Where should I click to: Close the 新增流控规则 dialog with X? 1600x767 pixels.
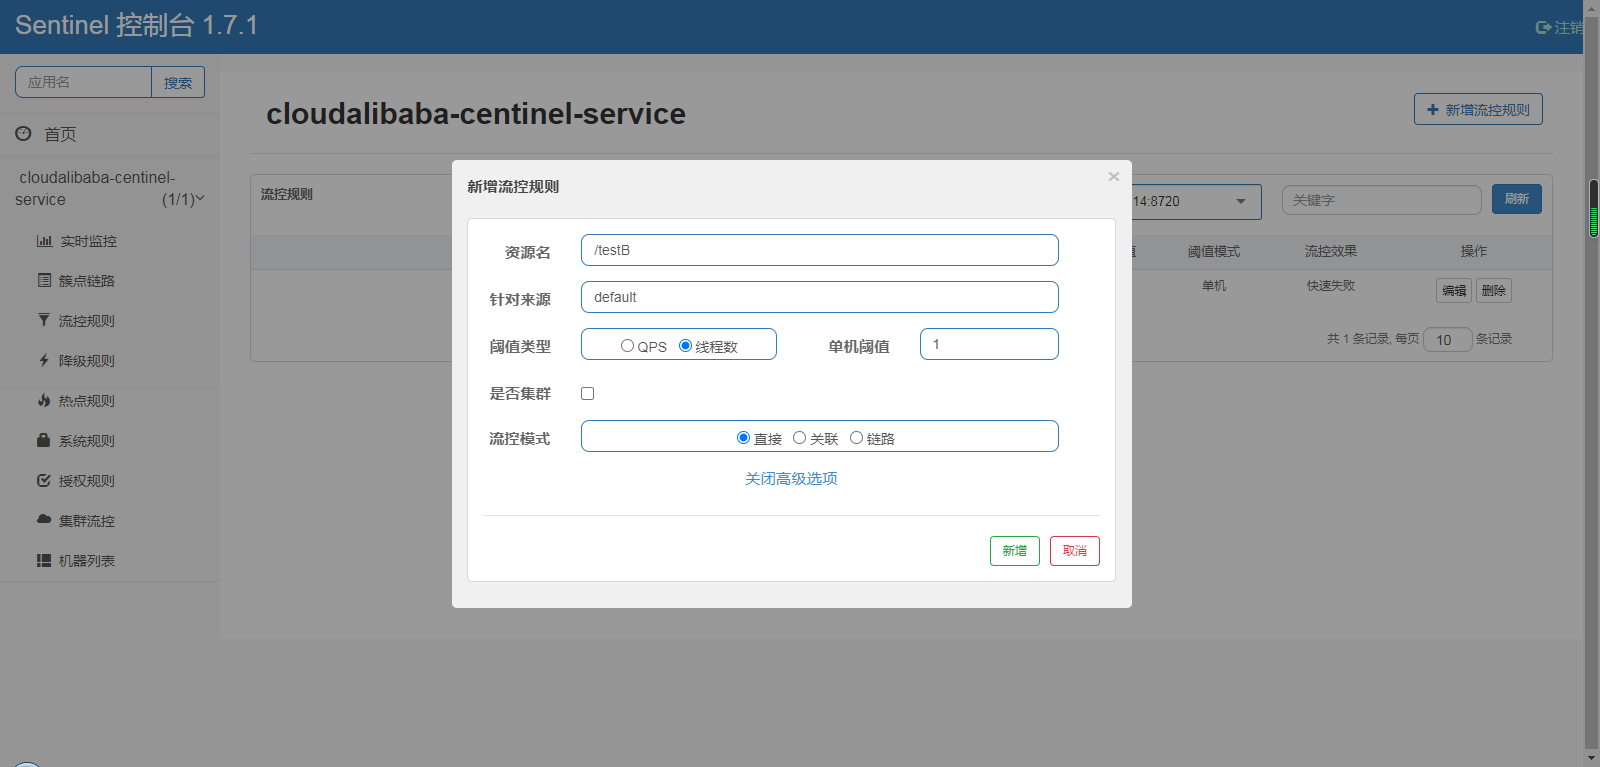point(1113,177)
